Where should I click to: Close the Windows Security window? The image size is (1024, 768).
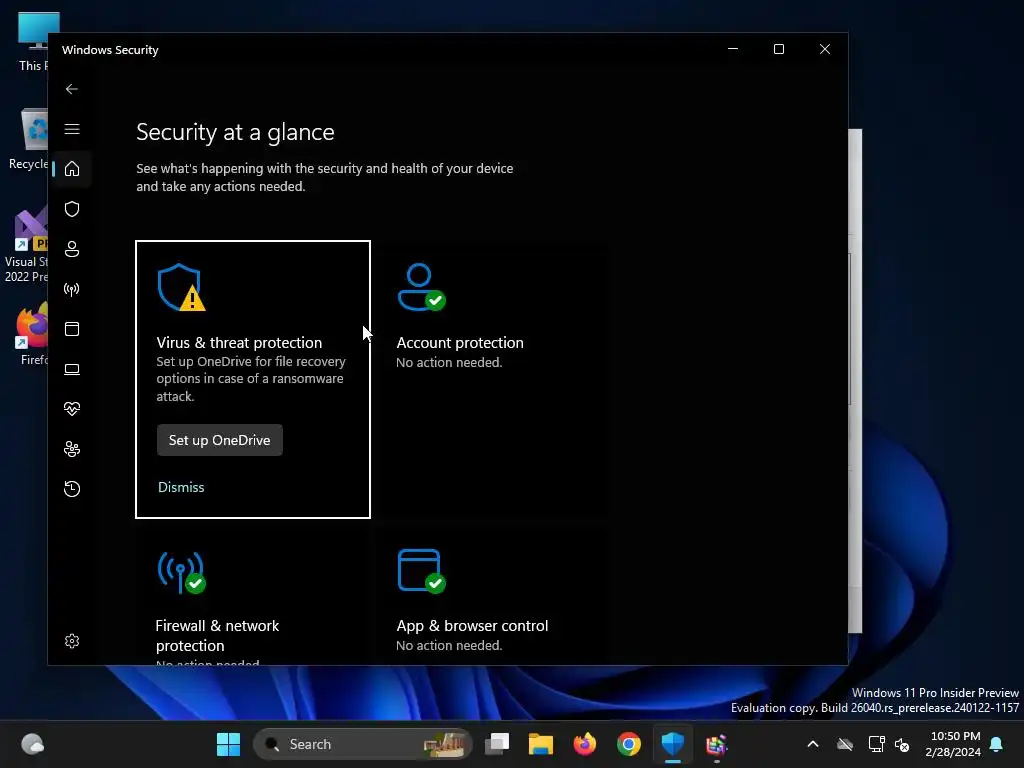coord(825,49)
